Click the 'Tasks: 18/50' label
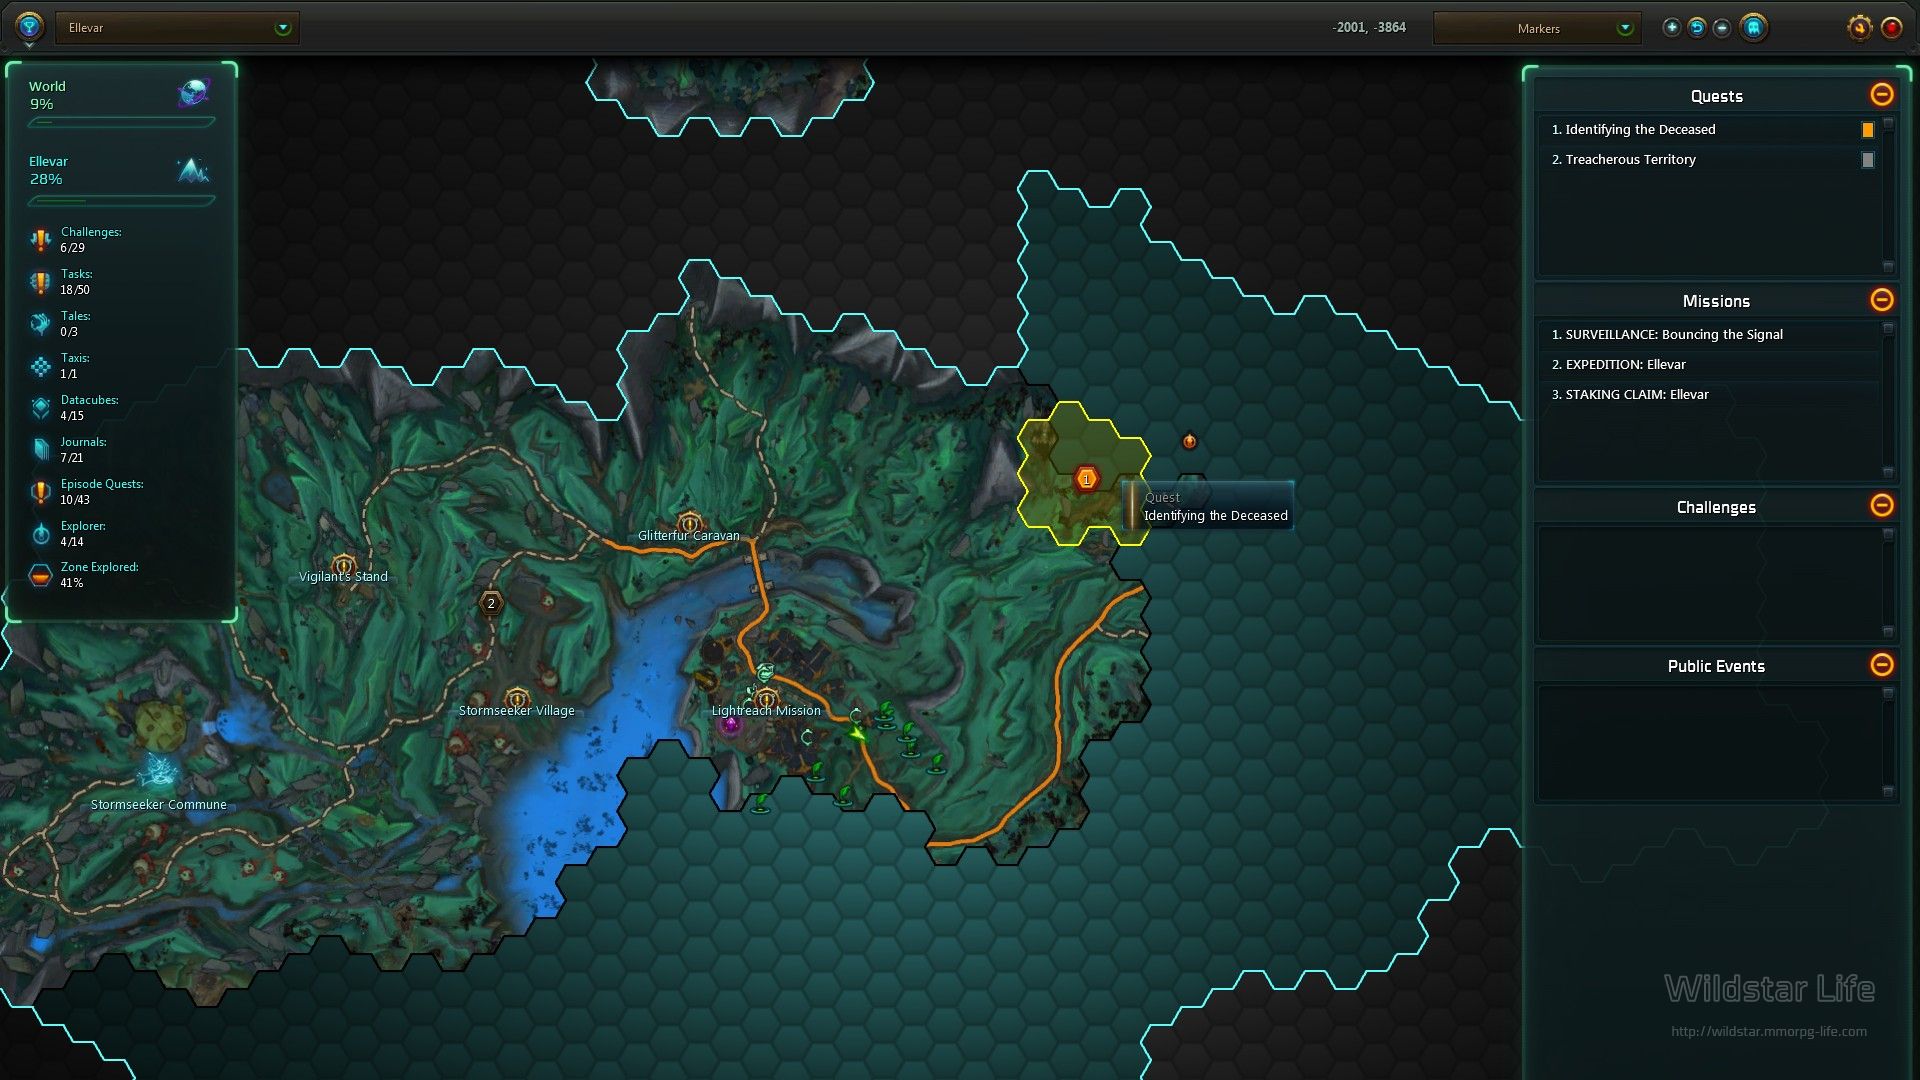The image size is (1920, 1080). pos(76,282)
